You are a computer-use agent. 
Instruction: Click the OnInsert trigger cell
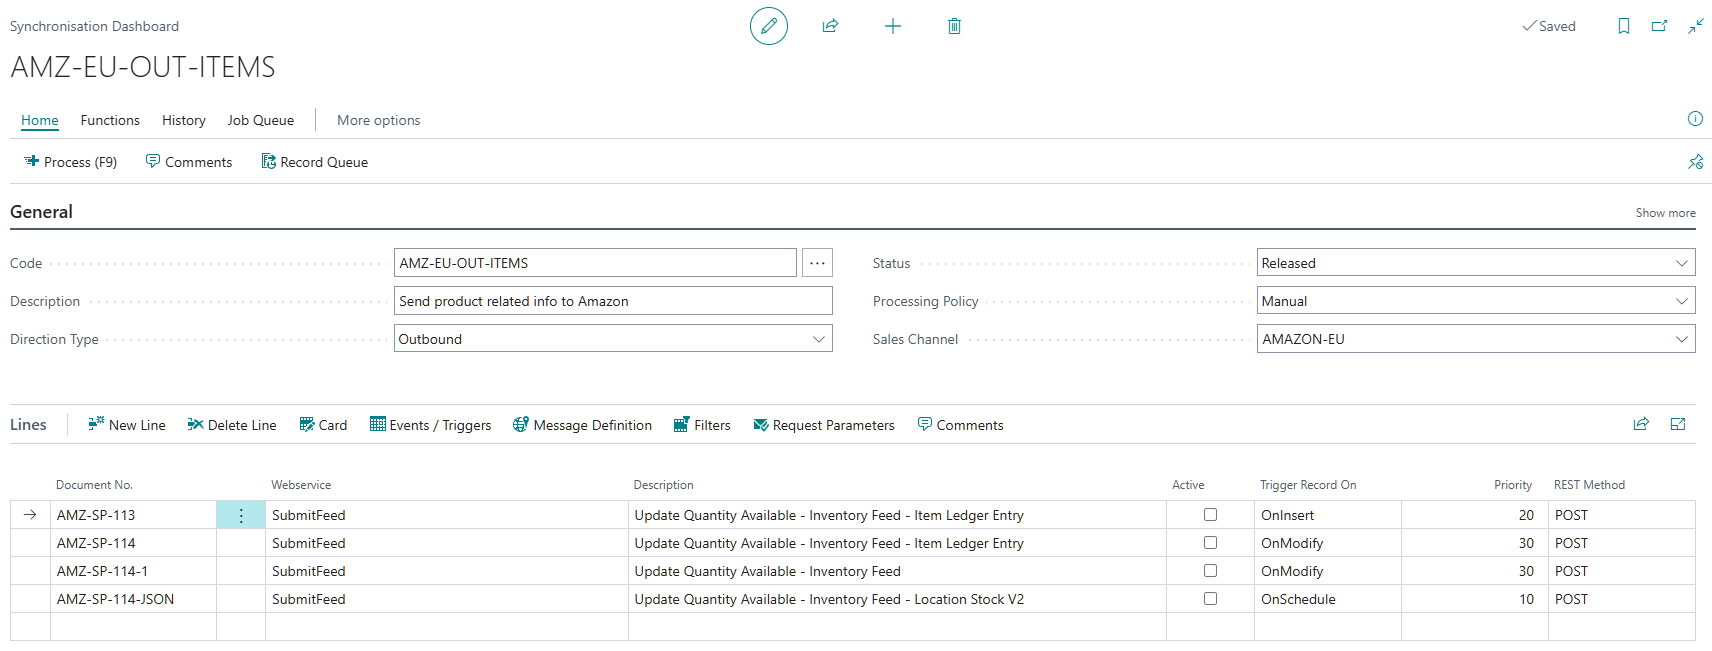(x=1328, y=515)
